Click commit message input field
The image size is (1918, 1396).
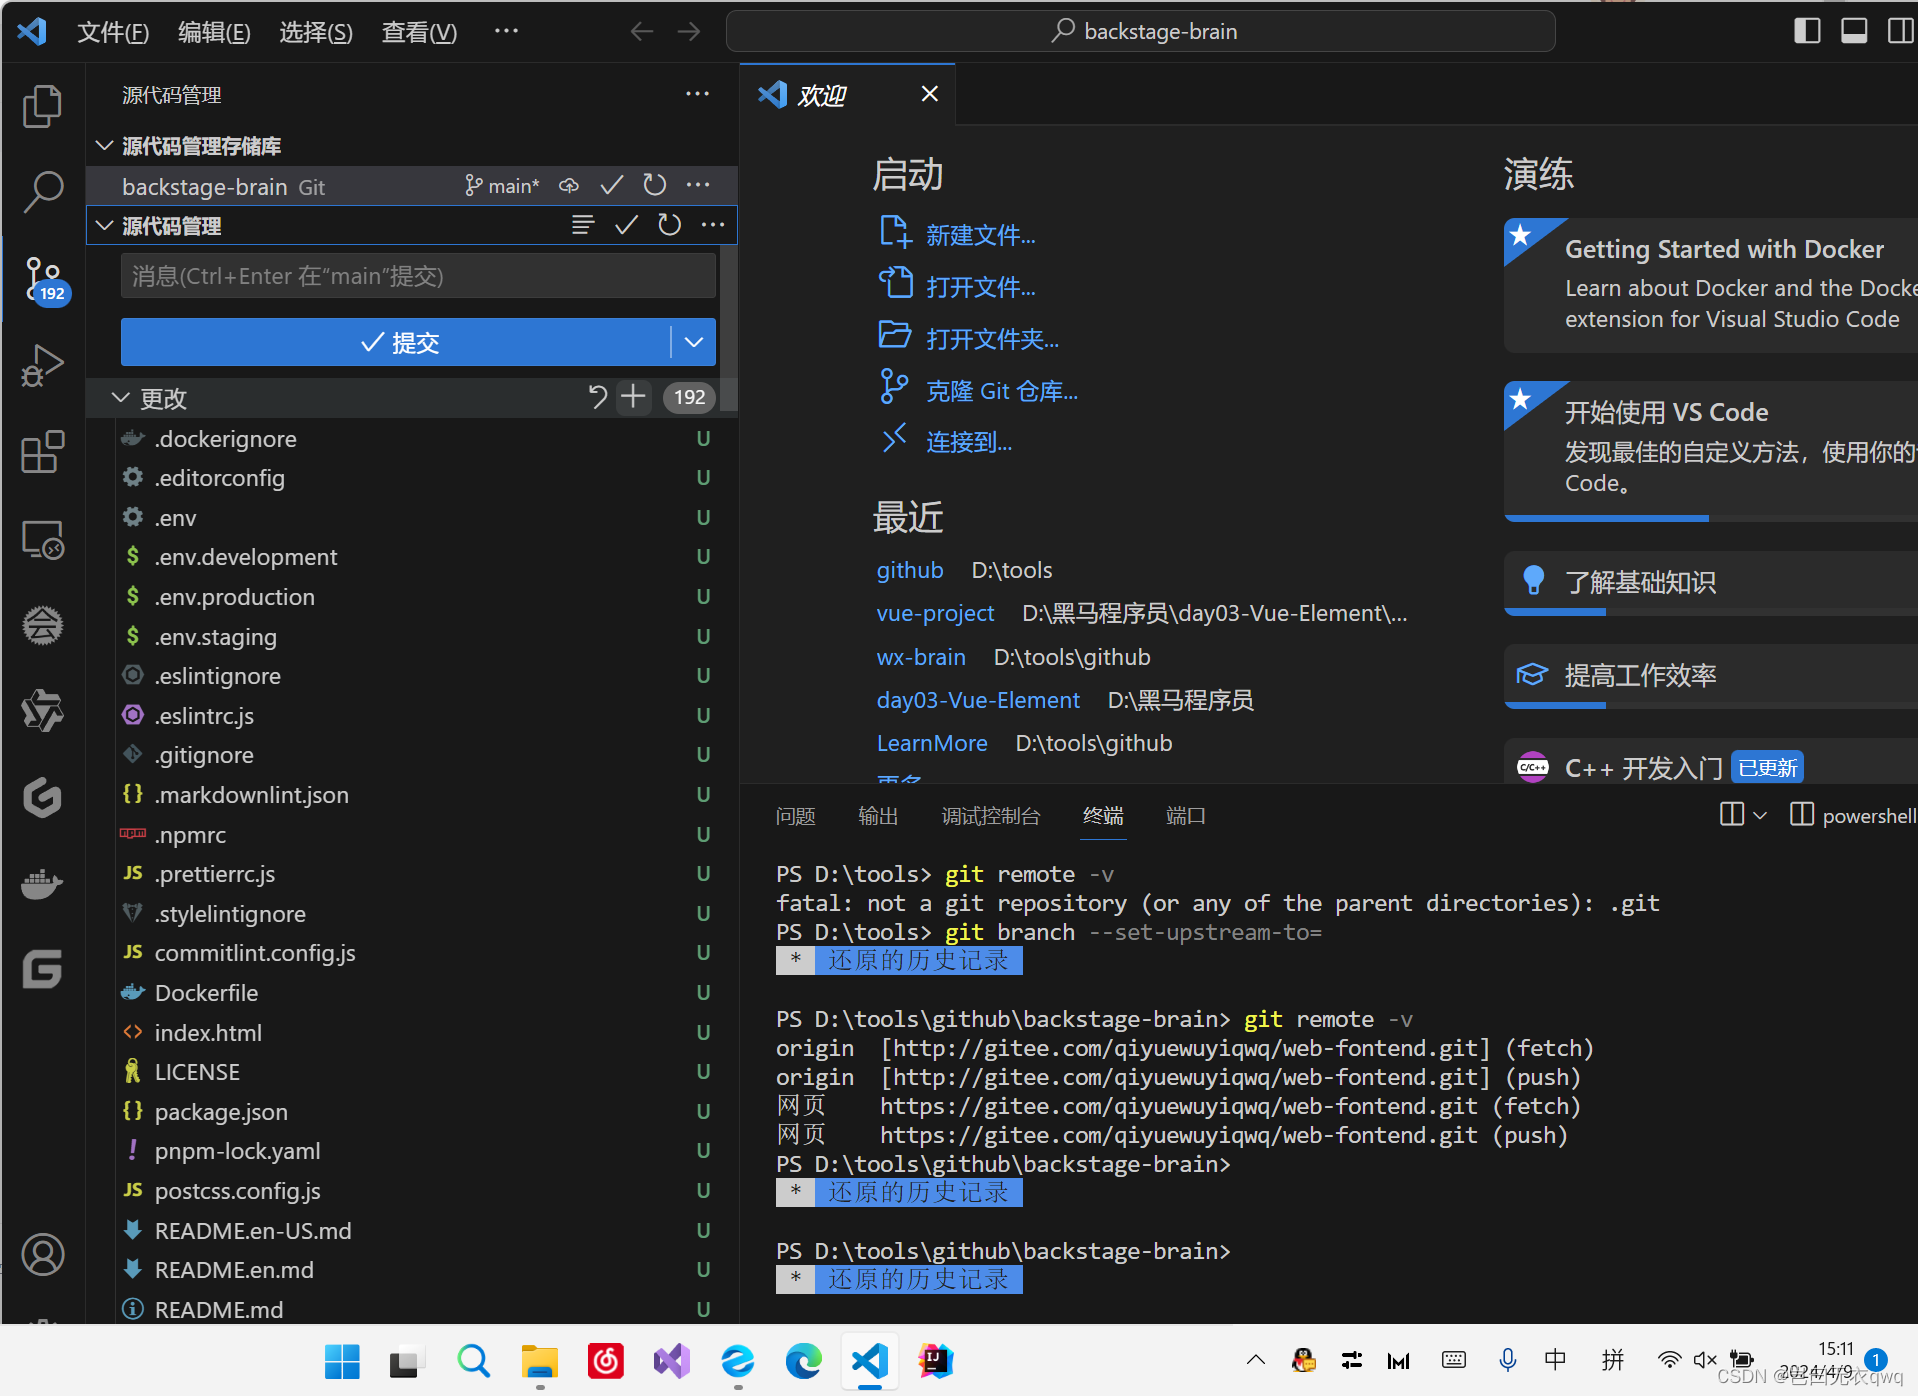pyautogui.click(x=418, y=275)
